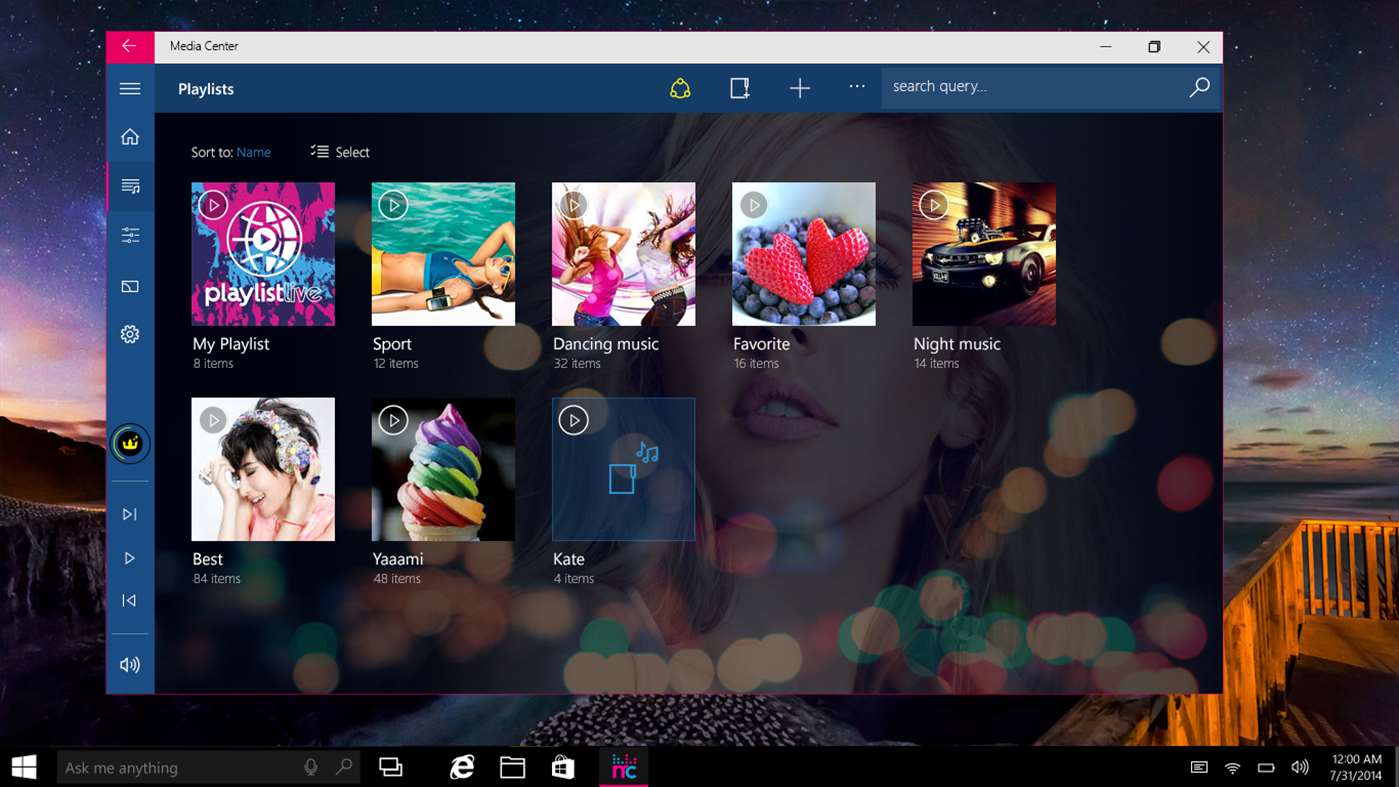Click the new playlist note icon

coord(739,89)
